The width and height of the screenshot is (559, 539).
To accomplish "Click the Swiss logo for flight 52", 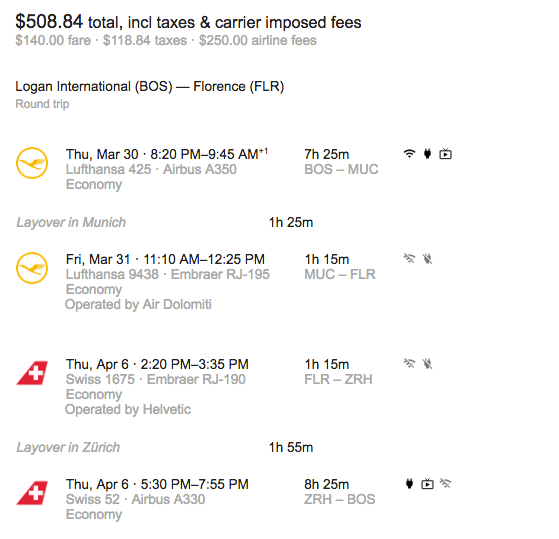I will [x=32, y=493].
